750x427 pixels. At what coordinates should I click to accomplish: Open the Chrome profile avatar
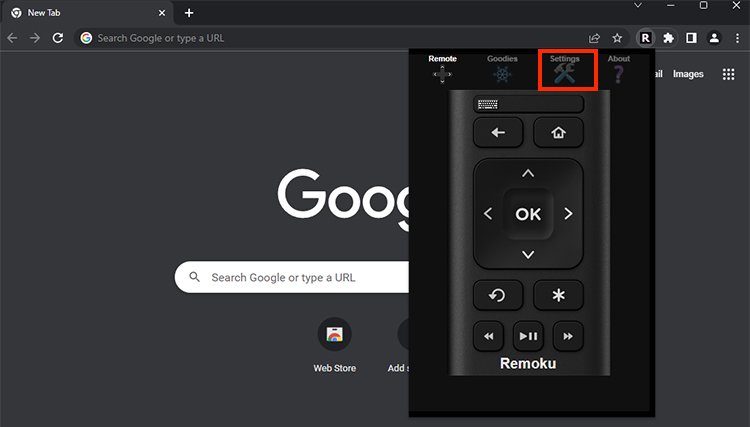tap(714, 38)
